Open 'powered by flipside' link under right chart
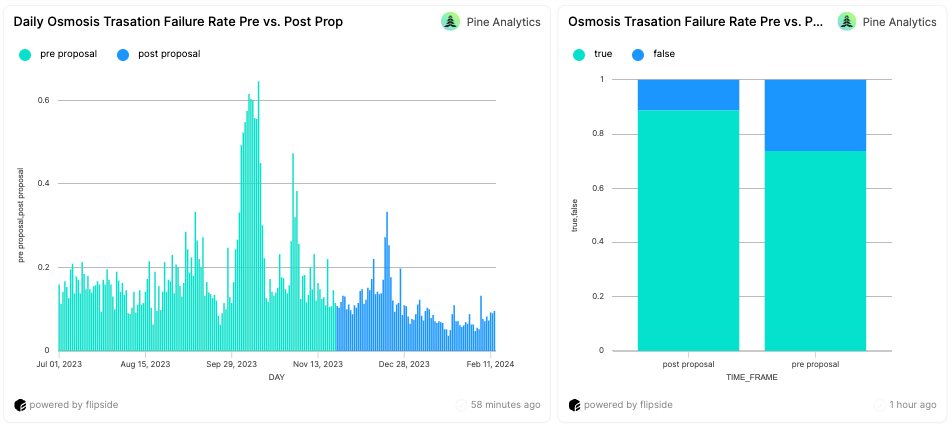951x427 pixels. 628,405
